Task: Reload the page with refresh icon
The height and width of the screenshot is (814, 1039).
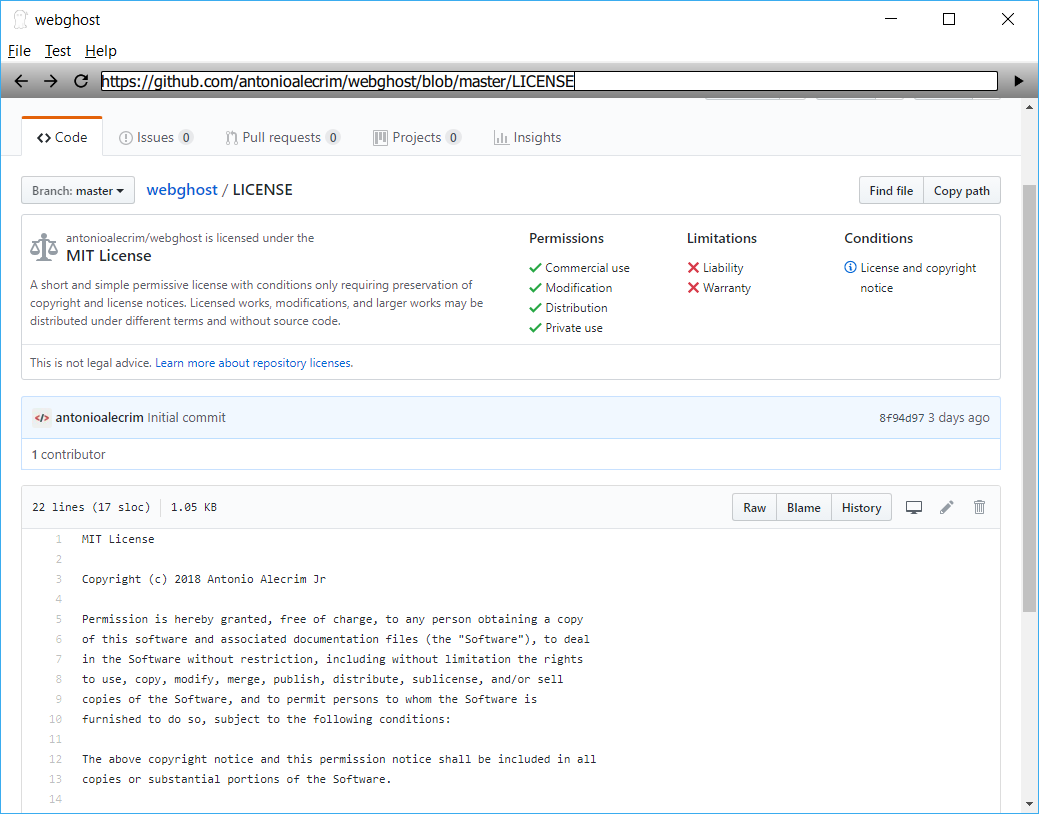Action: pos(81,81)
